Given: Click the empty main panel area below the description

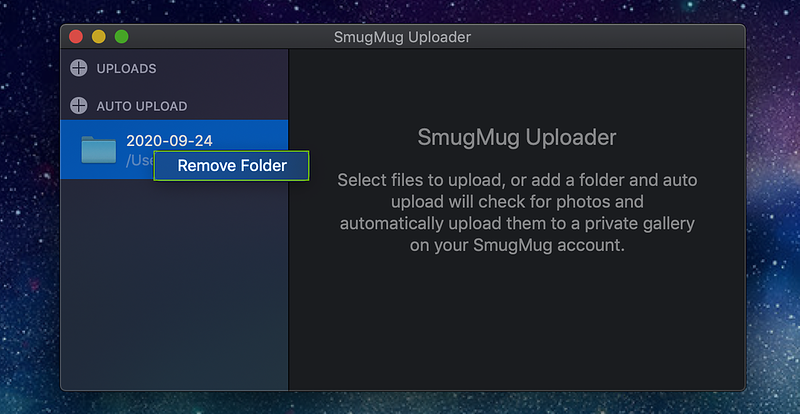Looking at the screenshot, I should (517, 322).
